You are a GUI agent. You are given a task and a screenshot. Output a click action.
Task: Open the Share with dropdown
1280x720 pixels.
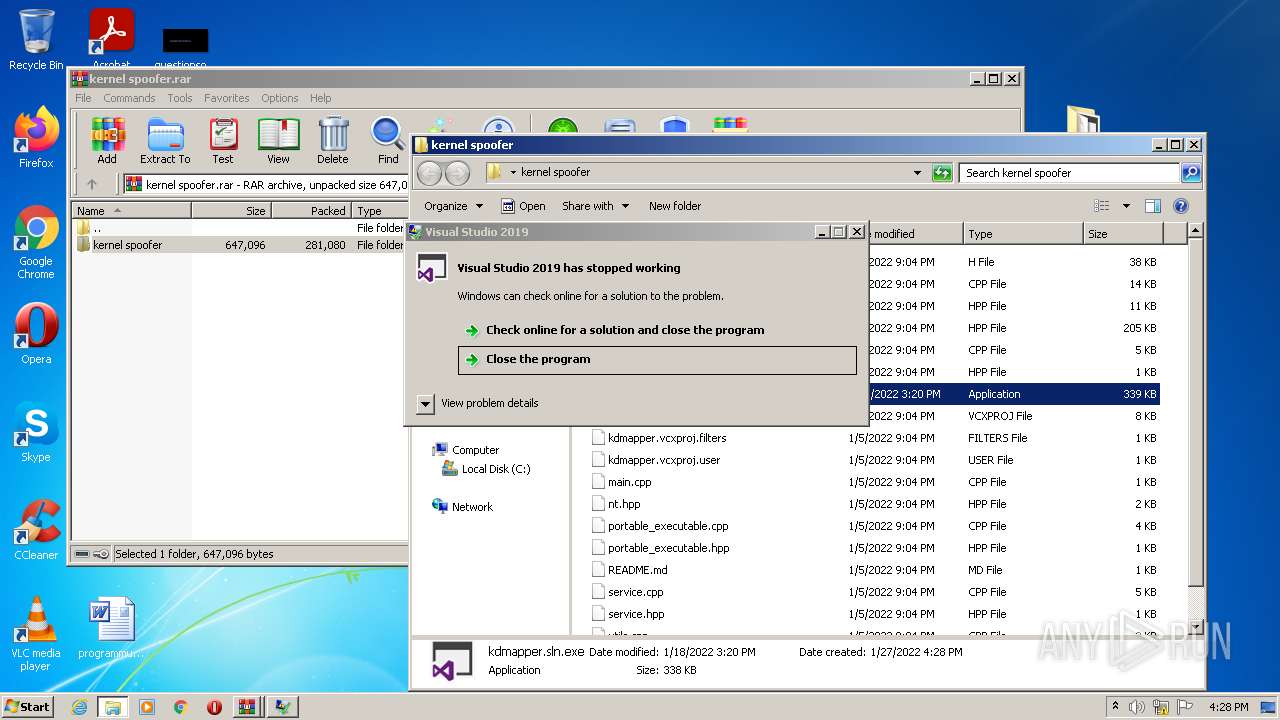click(x=595, y=206)
